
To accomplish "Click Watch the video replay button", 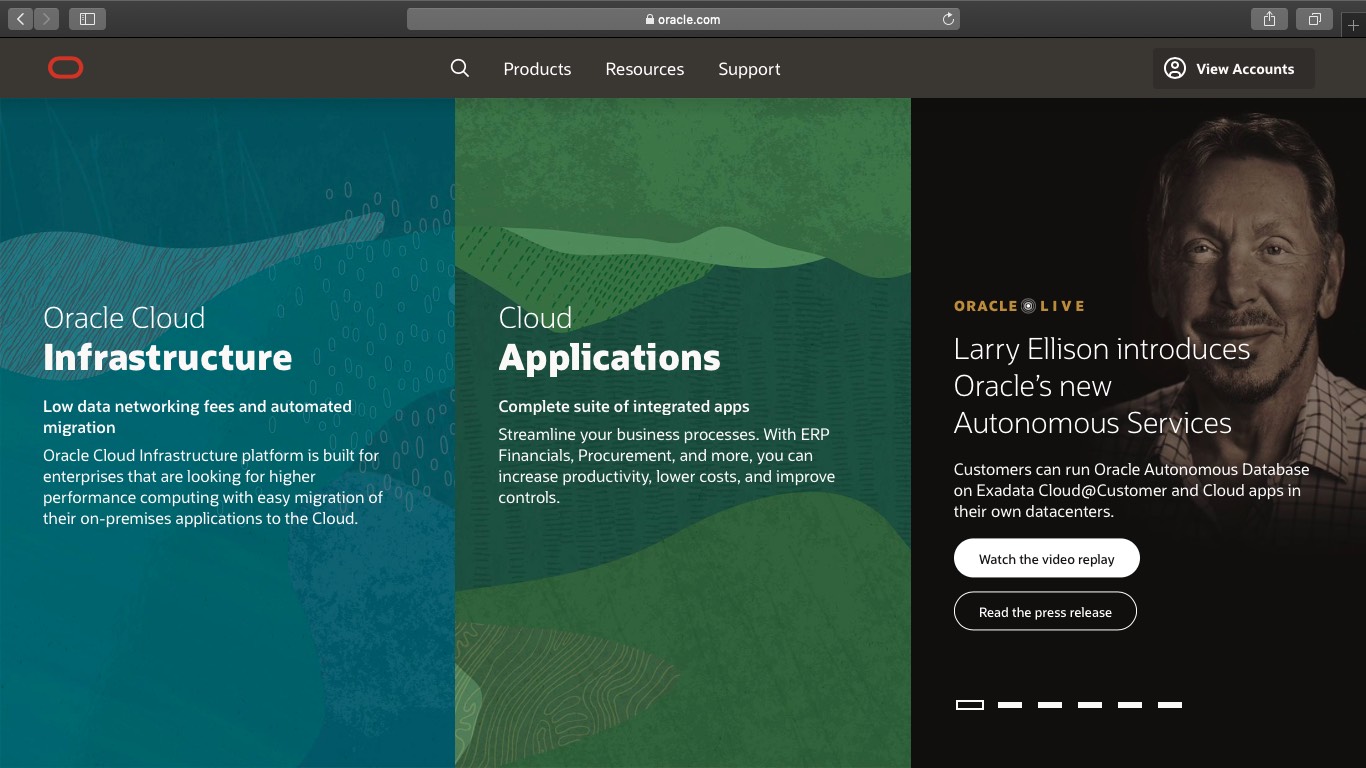I will coord(1046,559).
